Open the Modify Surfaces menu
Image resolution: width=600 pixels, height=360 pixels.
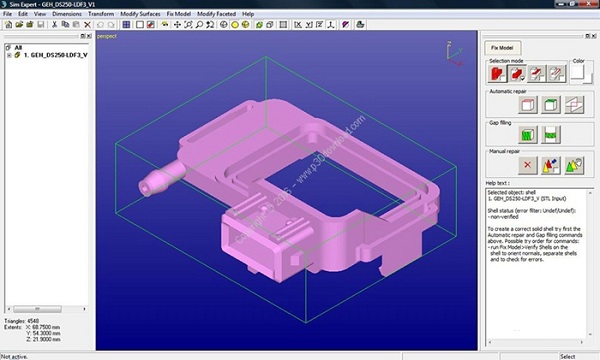(140, 14)
